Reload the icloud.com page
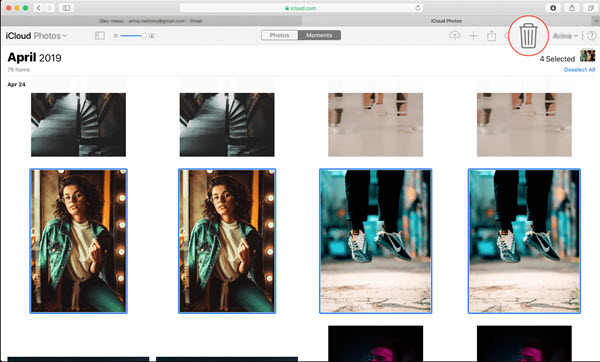This screenshot has width=600, height=362. (x=418, y=8)
